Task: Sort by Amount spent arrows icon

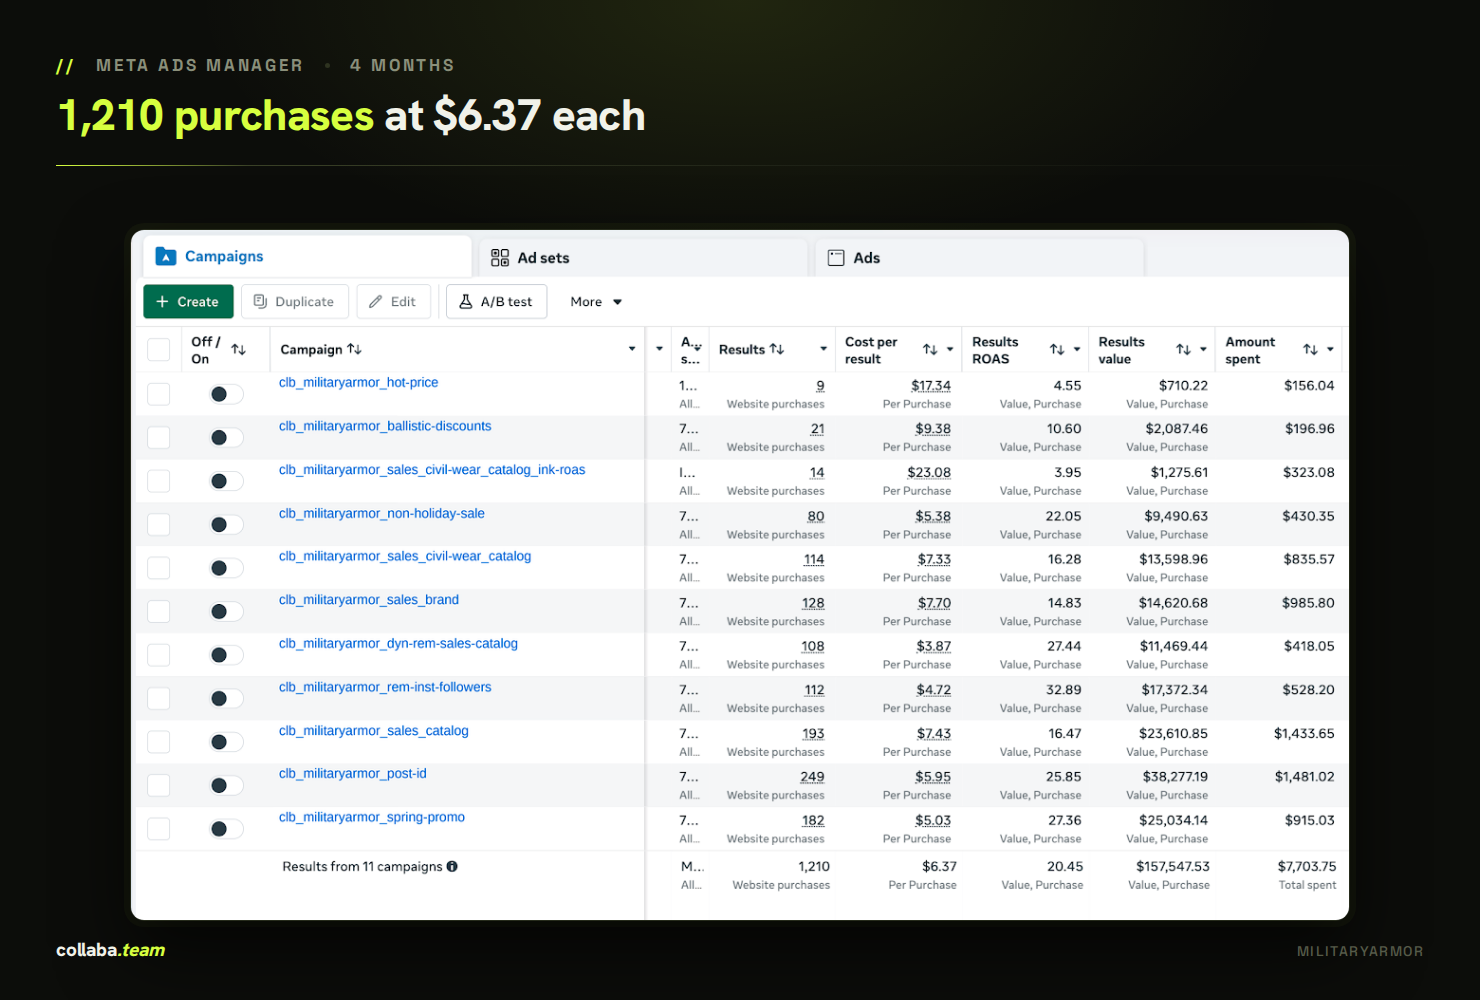Action: pyautogui.click(x=1310, y=350)
